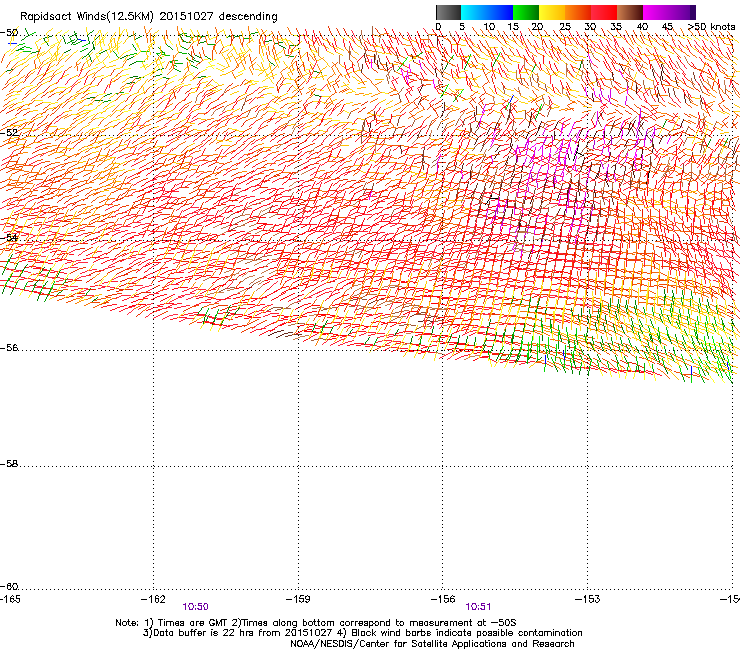The width and height of the screenshot is (740, 650).
Task: Click the NOAA/NESDIS credit line
Action: click(x=432, y=644)
